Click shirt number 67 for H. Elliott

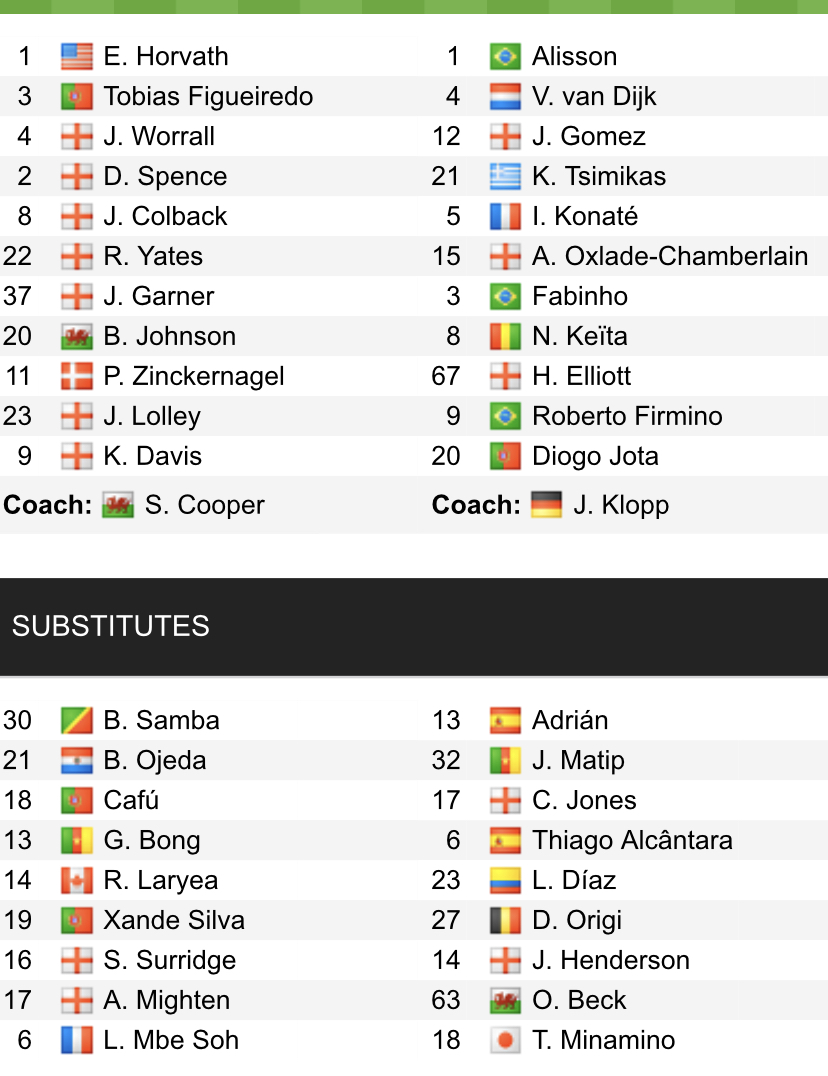[x=446, y=376]
